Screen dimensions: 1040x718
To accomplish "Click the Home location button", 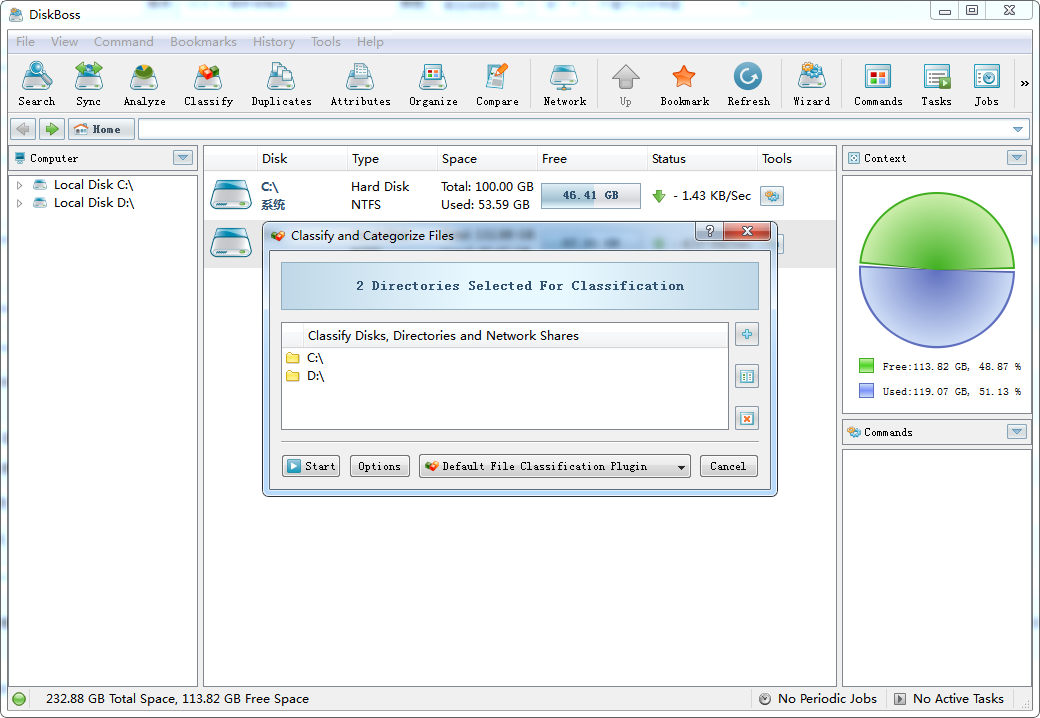I will click(101, 129).
